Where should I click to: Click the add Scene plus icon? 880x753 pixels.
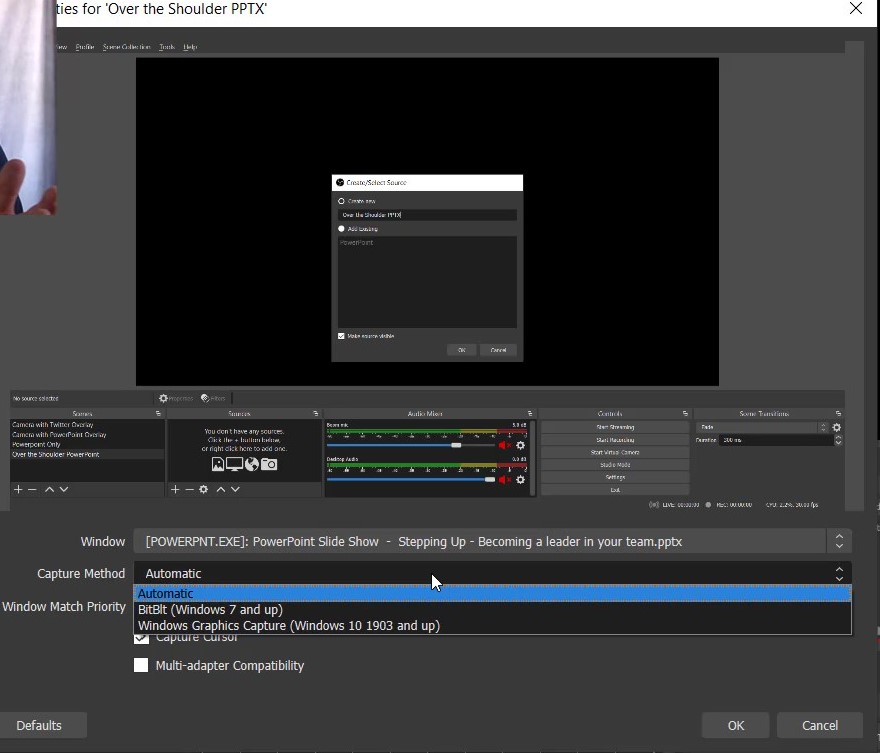(18, 488)
